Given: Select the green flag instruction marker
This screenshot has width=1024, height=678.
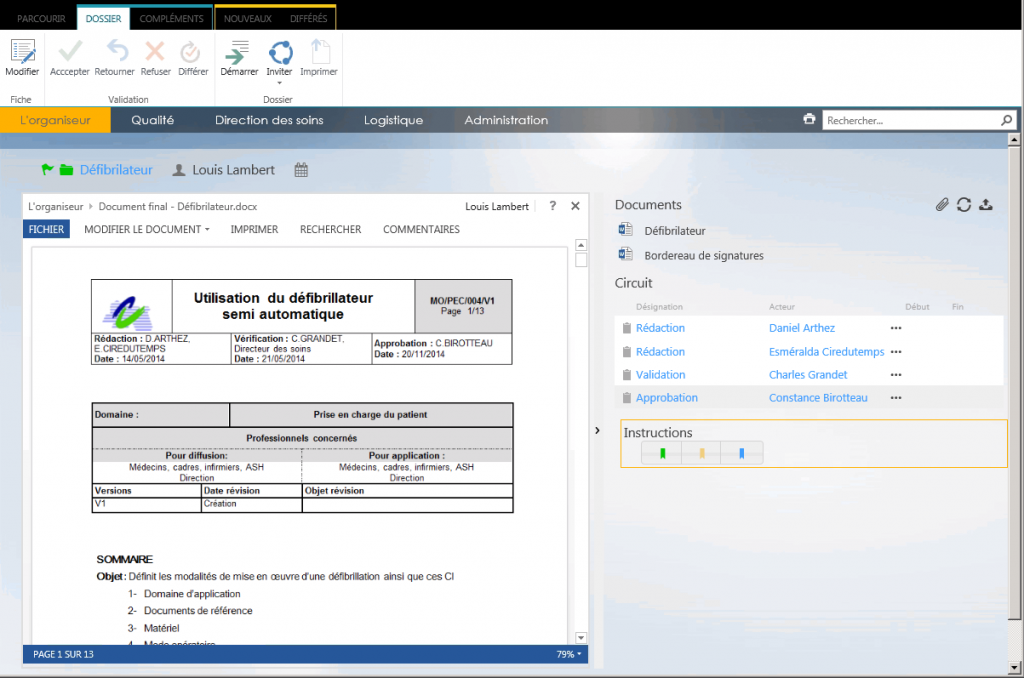Looking at the screenshot, I should (662, 454).
